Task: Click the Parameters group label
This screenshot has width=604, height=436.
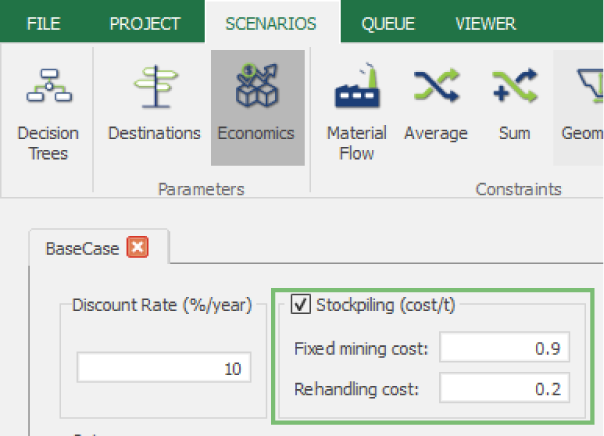Action: coord(201,189)
